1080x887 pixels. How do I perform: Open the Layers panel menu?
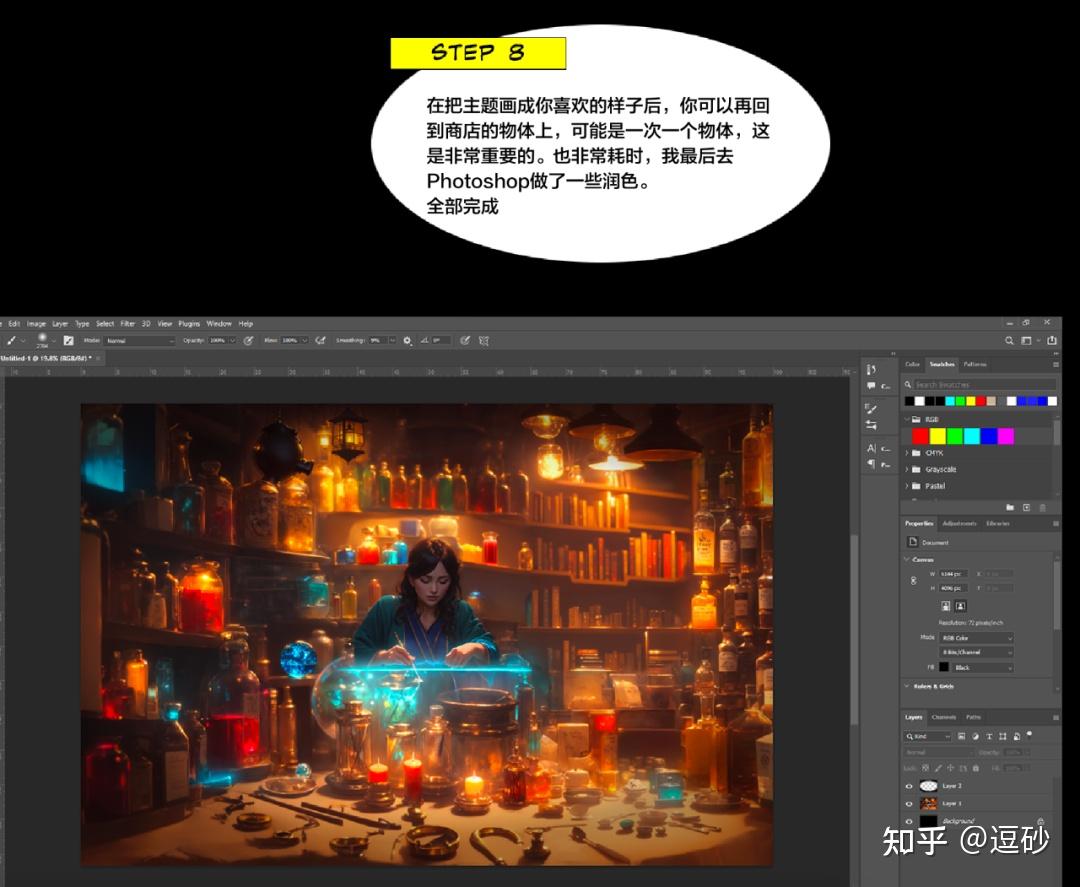pos(1056,717)
